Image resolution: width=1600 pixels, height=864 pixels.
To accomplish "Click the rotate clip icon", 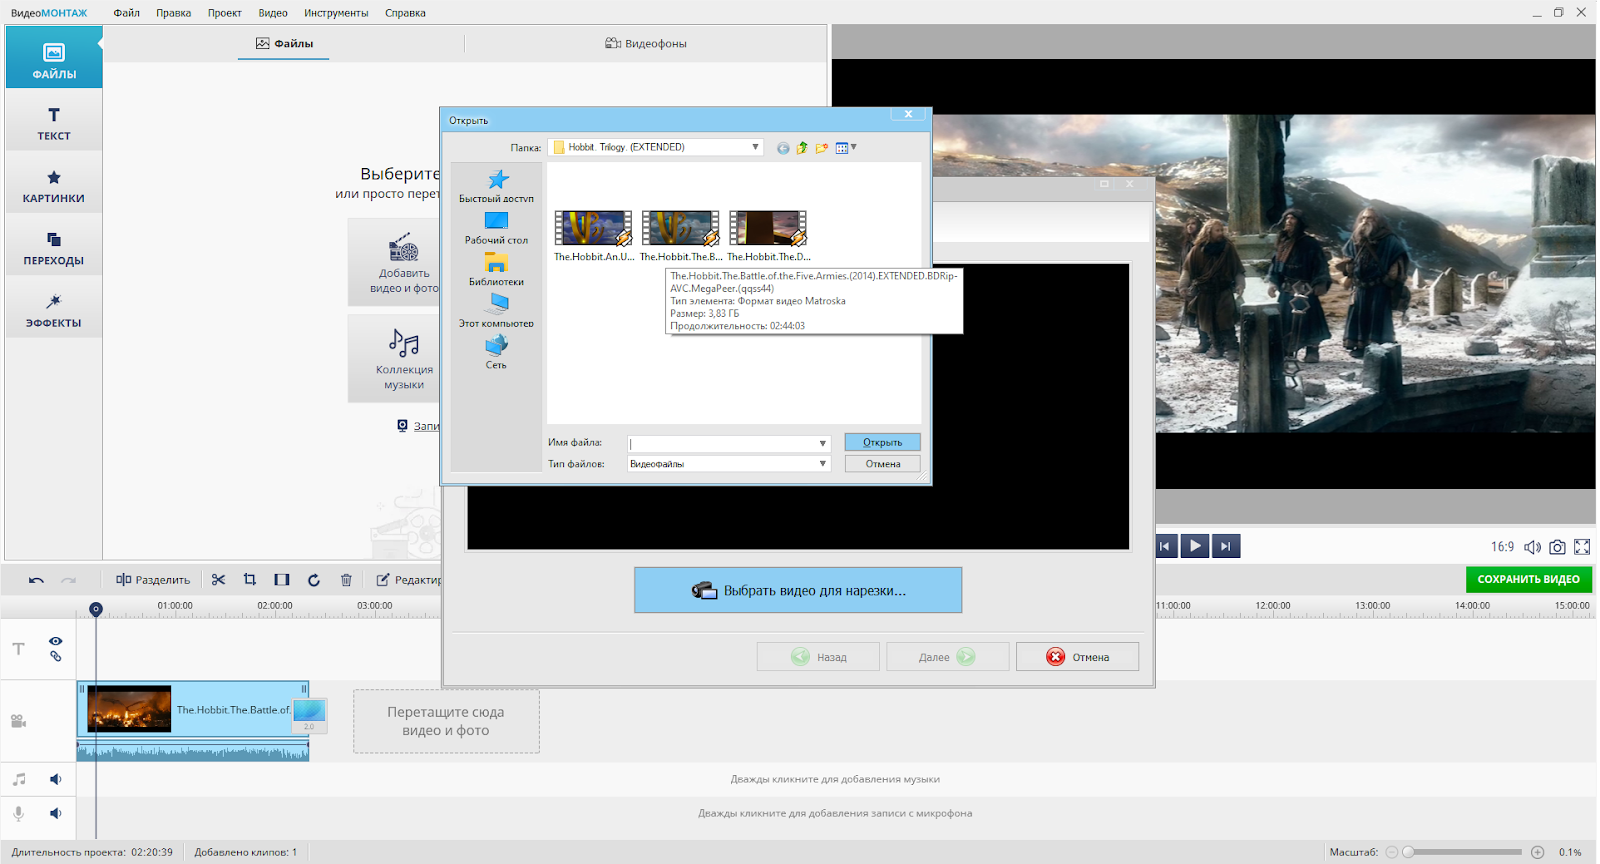I will click(314, 580).
